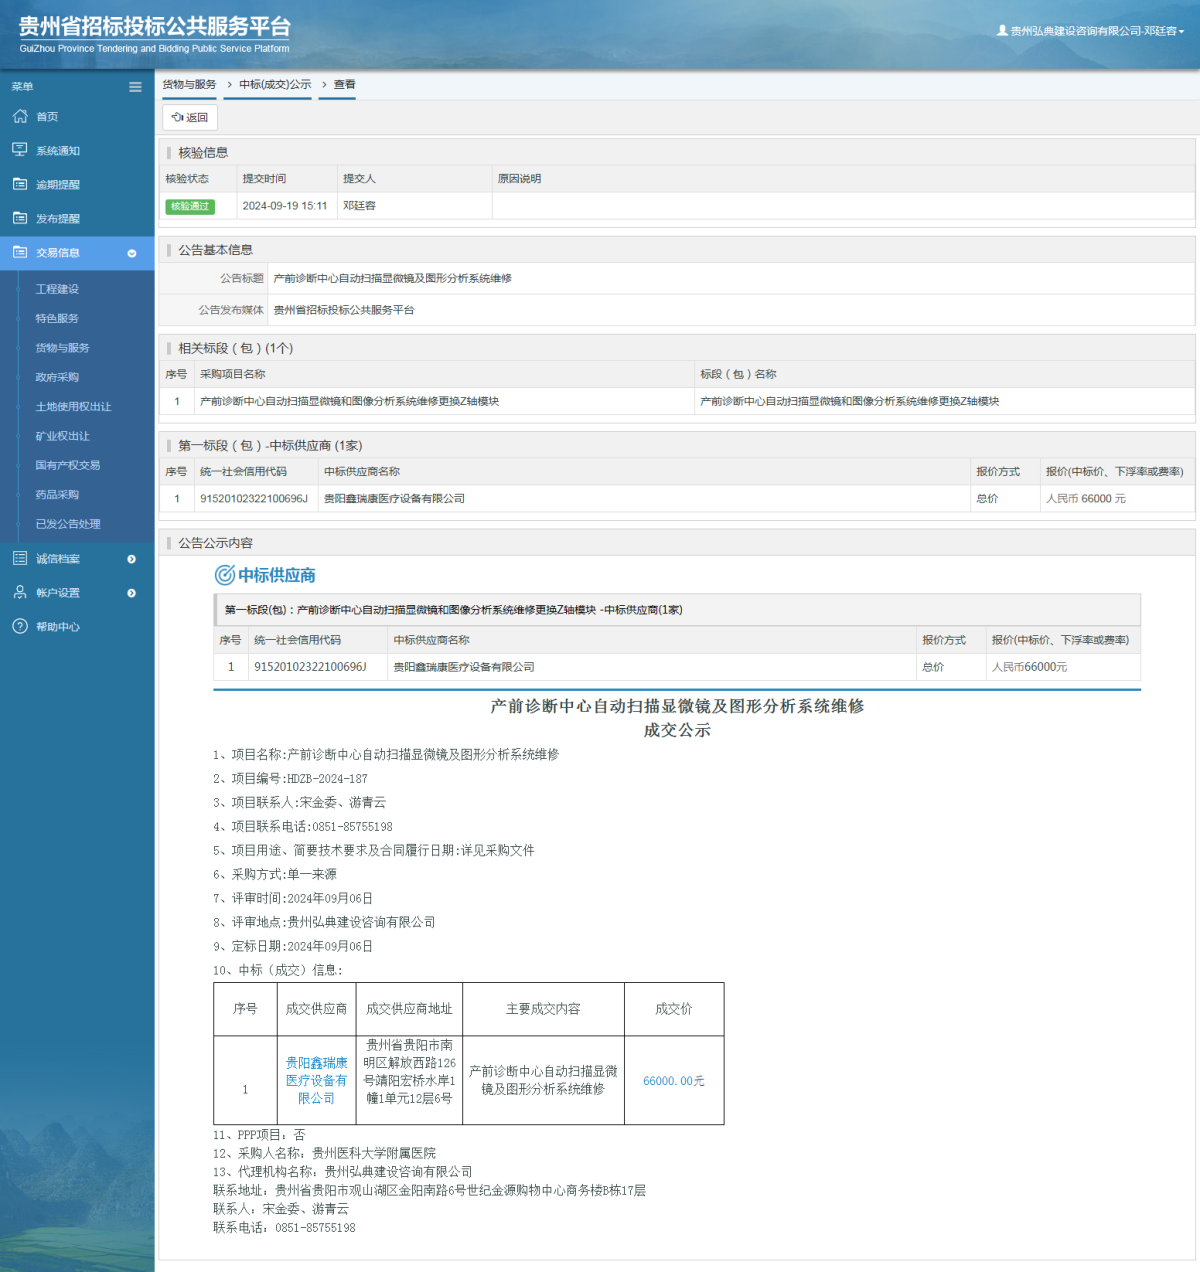Image resolution: width=1200 pixels, height=1272 pixels.
Task: Collapse the 交易信息 menu arrow
Action: [x=131, y=253]
